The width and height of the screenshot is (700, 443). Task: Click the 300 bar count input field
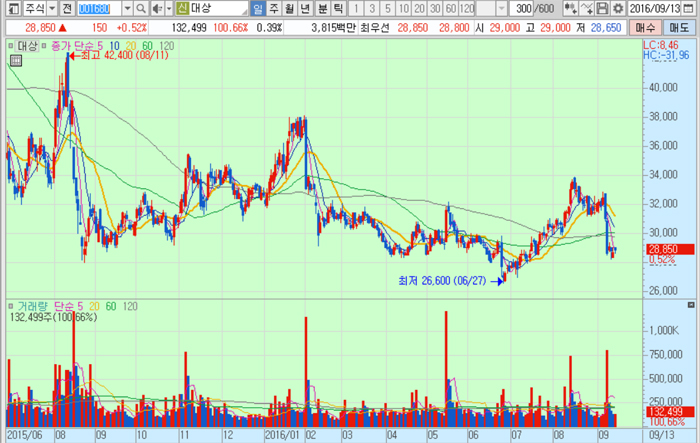(x=523, y=8)
